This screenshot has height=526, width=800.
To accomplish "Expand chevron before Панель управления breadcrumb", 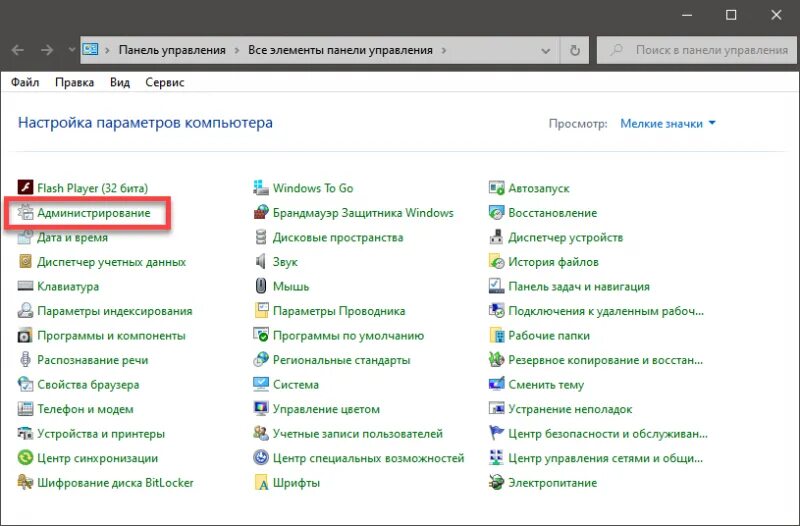I will (x=107, y=51).
